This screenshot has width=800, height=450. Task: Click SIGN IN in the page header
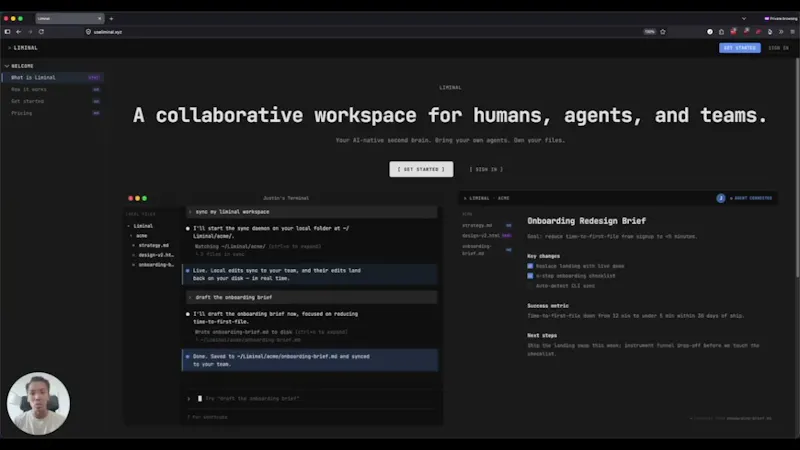[779, 48]
